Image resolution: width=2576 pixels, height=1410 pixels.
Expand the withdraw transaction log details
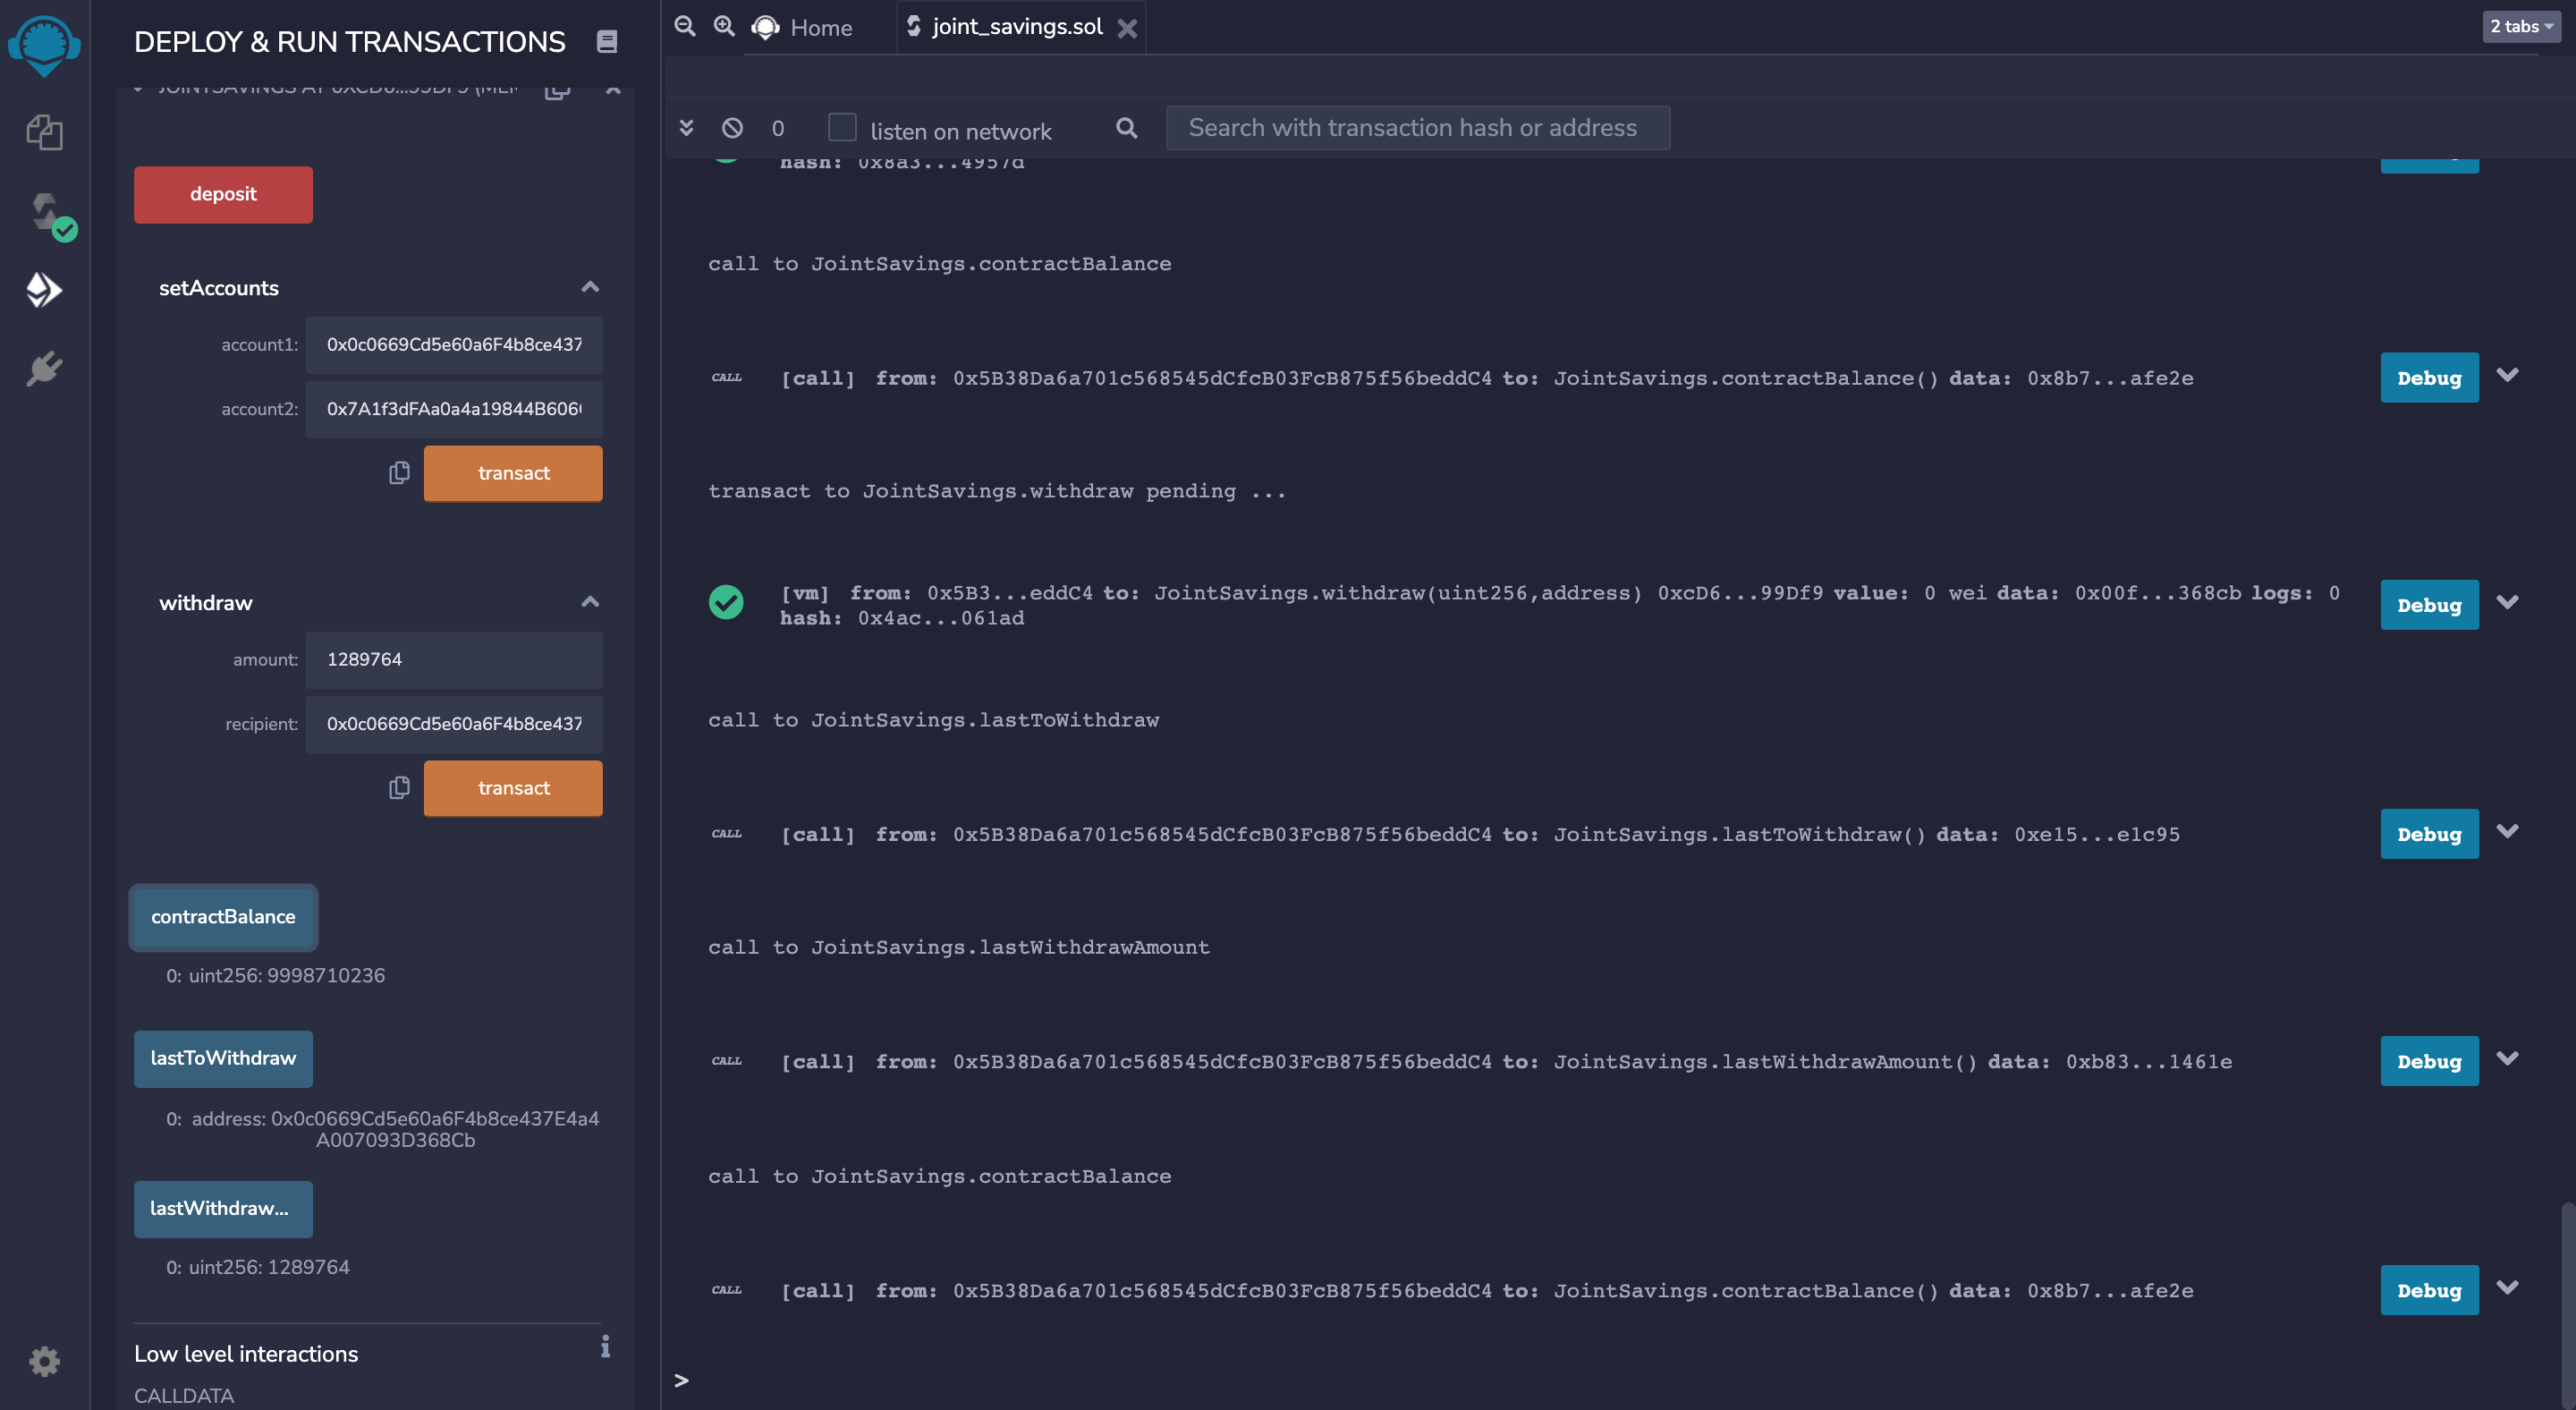[2507, 603]
